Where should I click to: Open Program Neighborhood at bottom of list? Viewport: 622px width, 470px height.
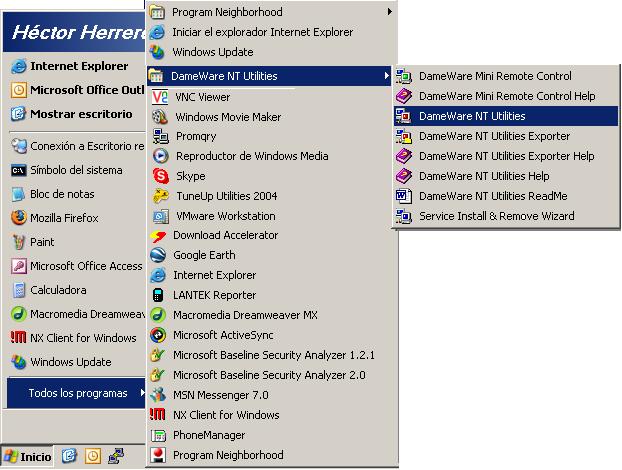click(271, 455)
